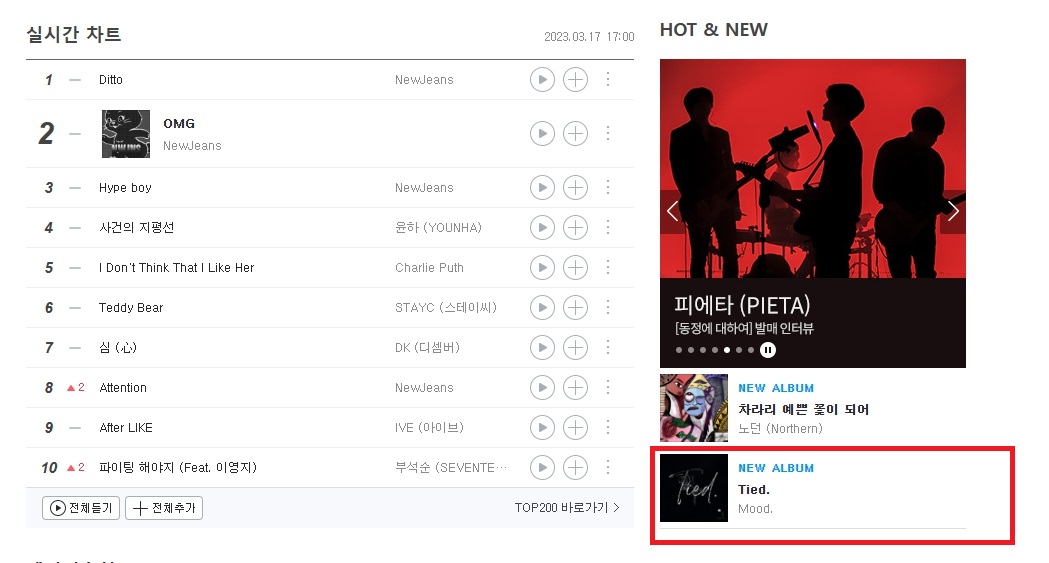Open TOP200 바로가기 link
1049x563 pixels.
click(x=567, y=508)
